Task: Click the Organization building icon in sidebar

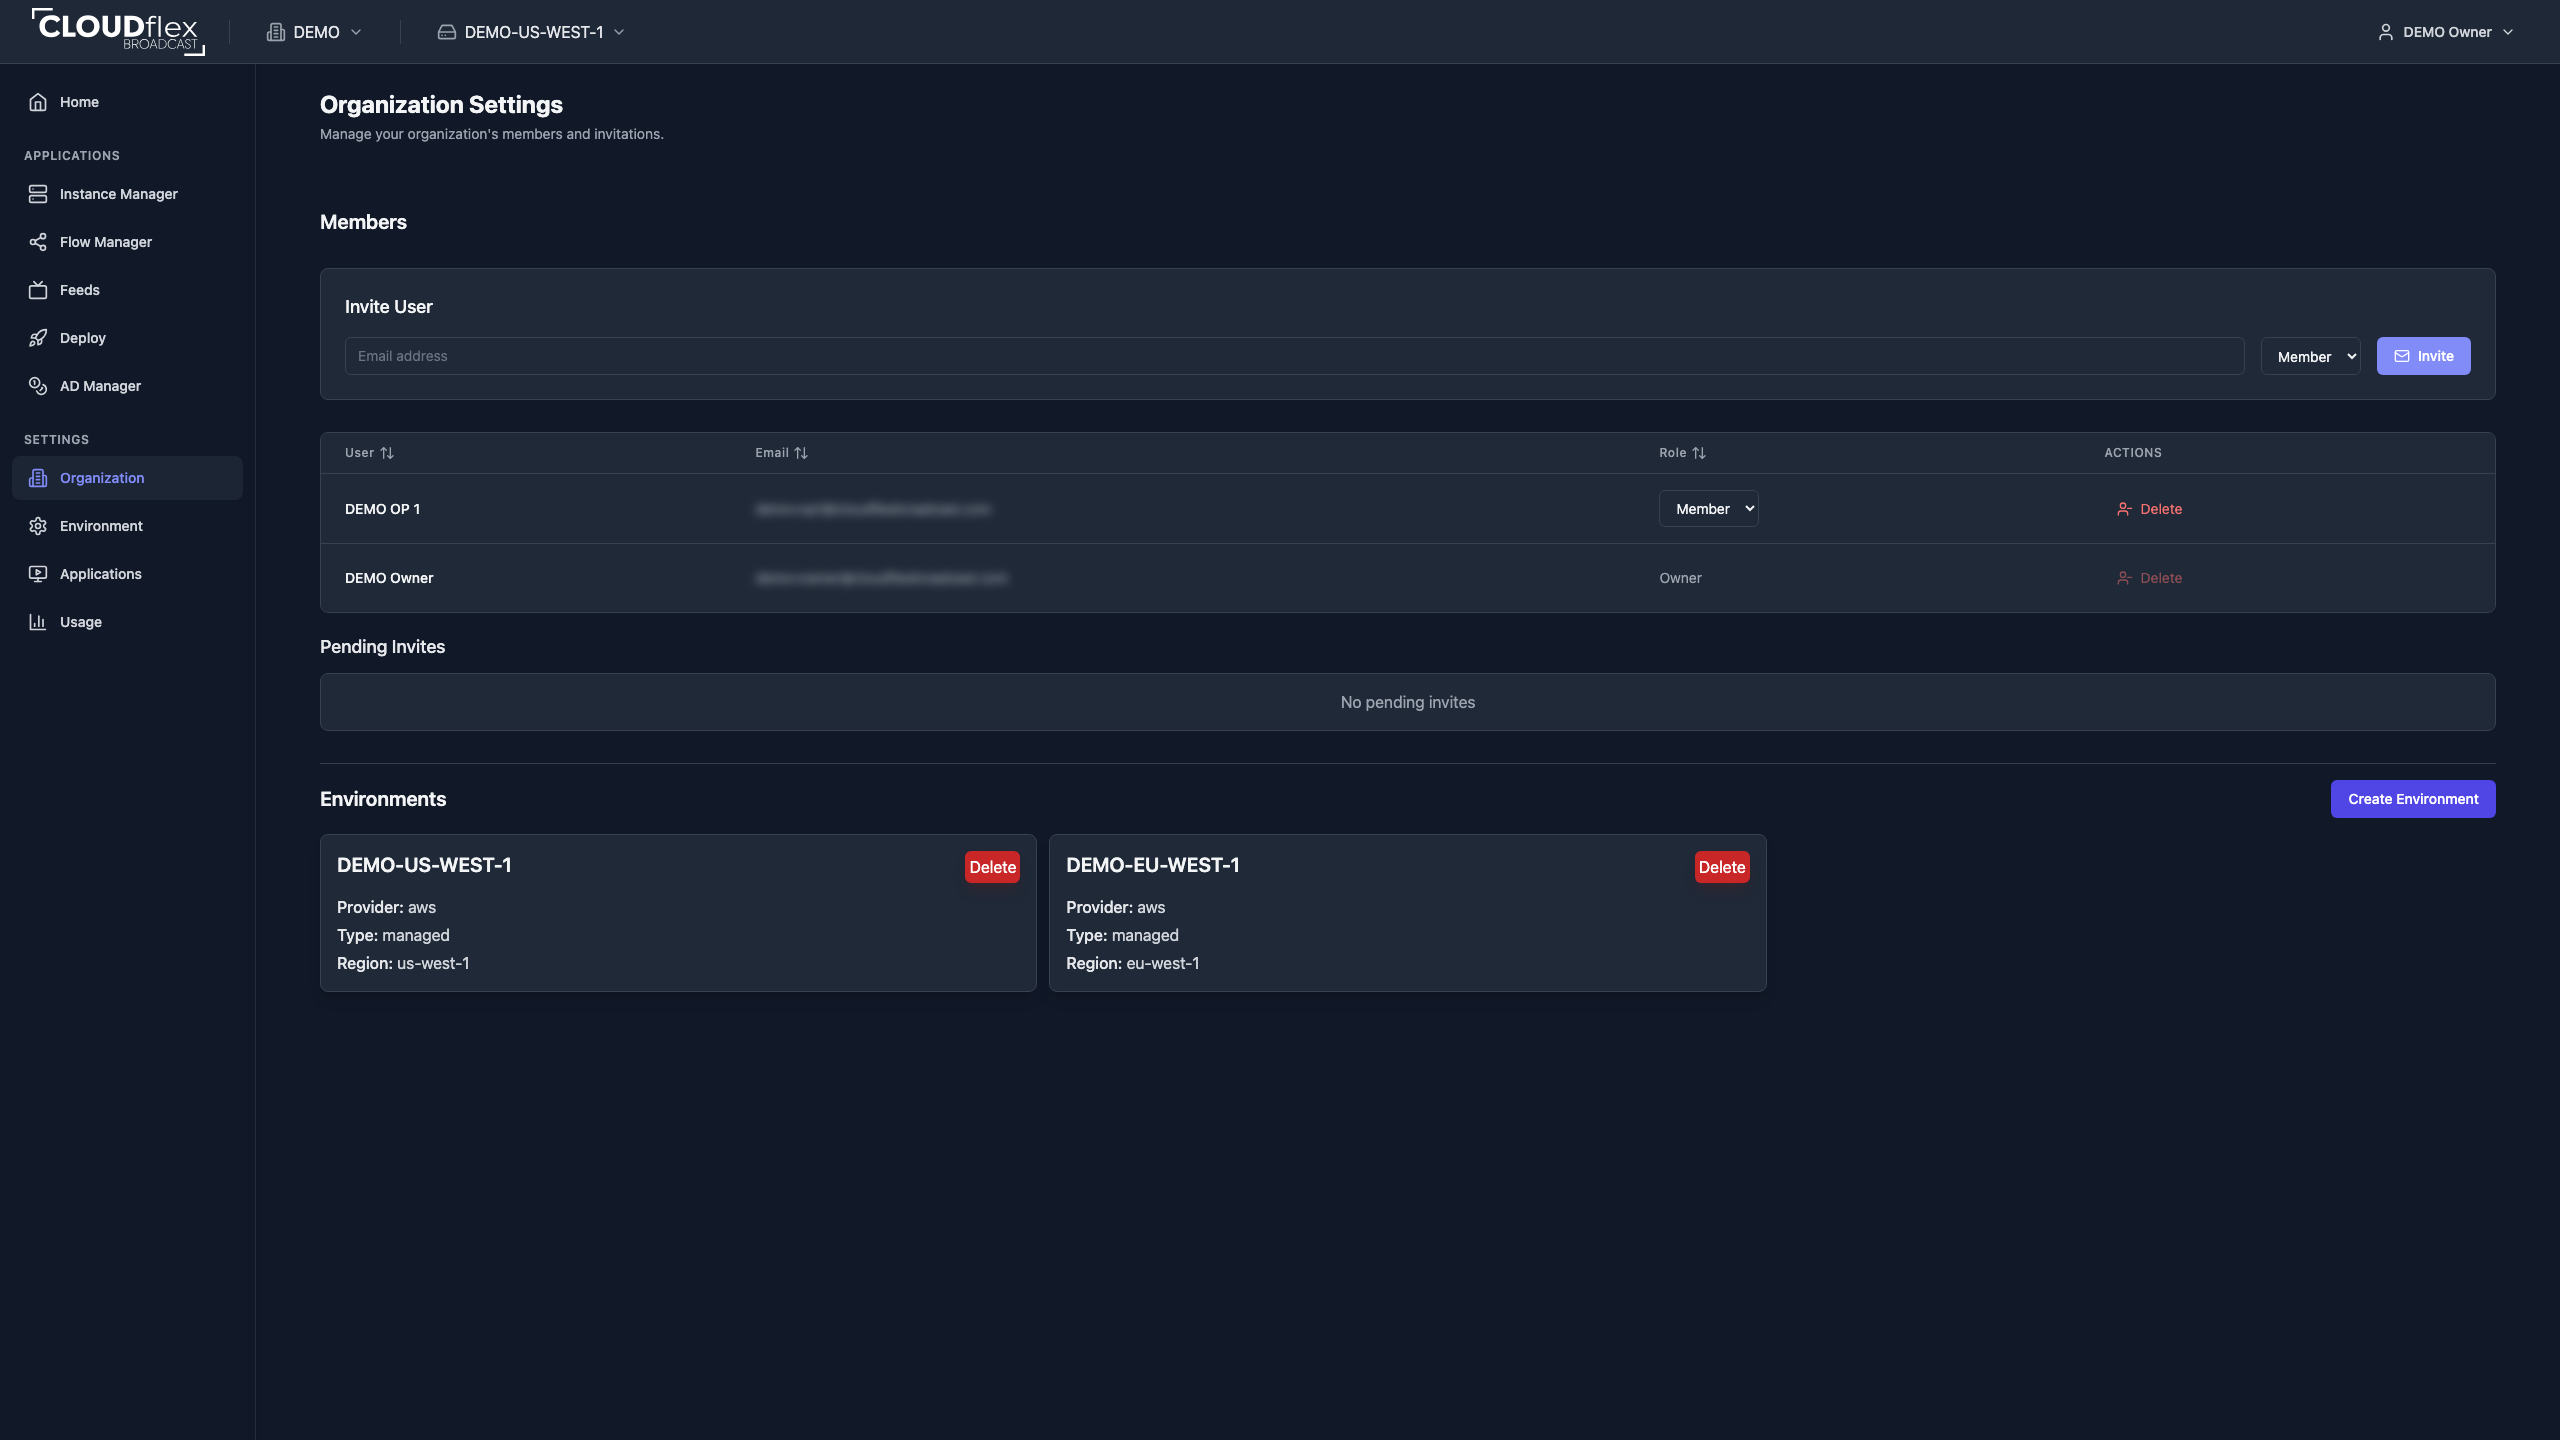Action: pyautogui.click(x=38, y=478)
